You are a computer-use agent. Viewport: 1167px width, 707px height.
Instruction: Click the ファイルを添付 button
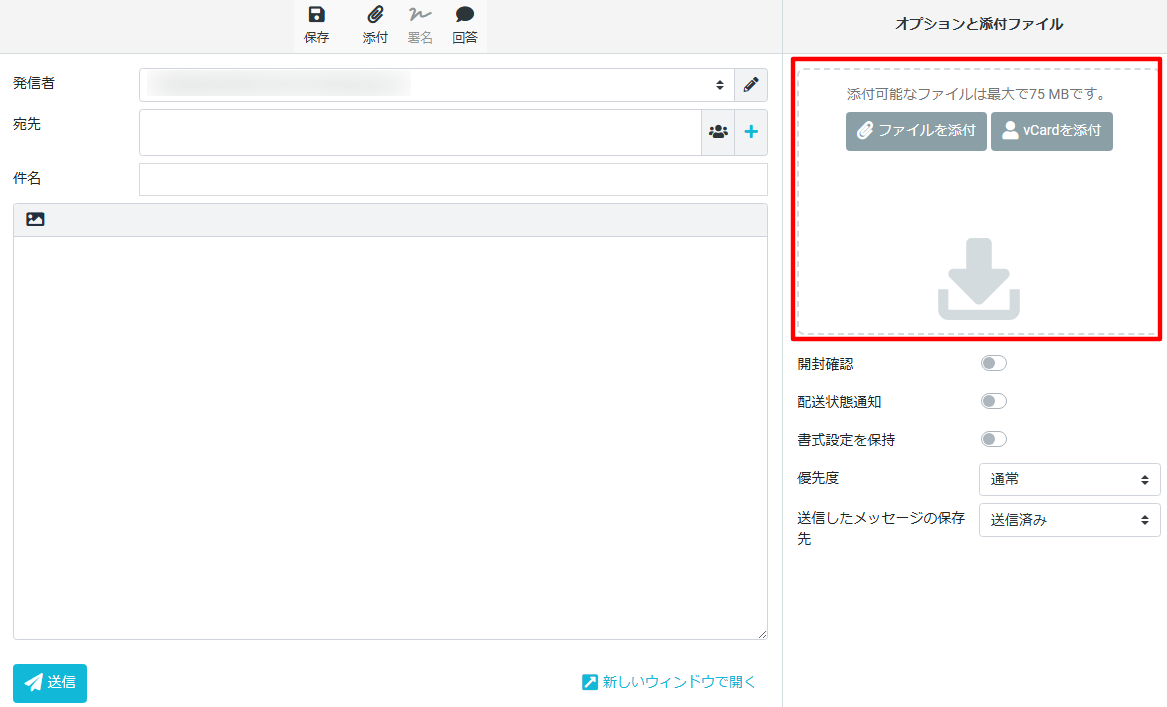point(916,131)
